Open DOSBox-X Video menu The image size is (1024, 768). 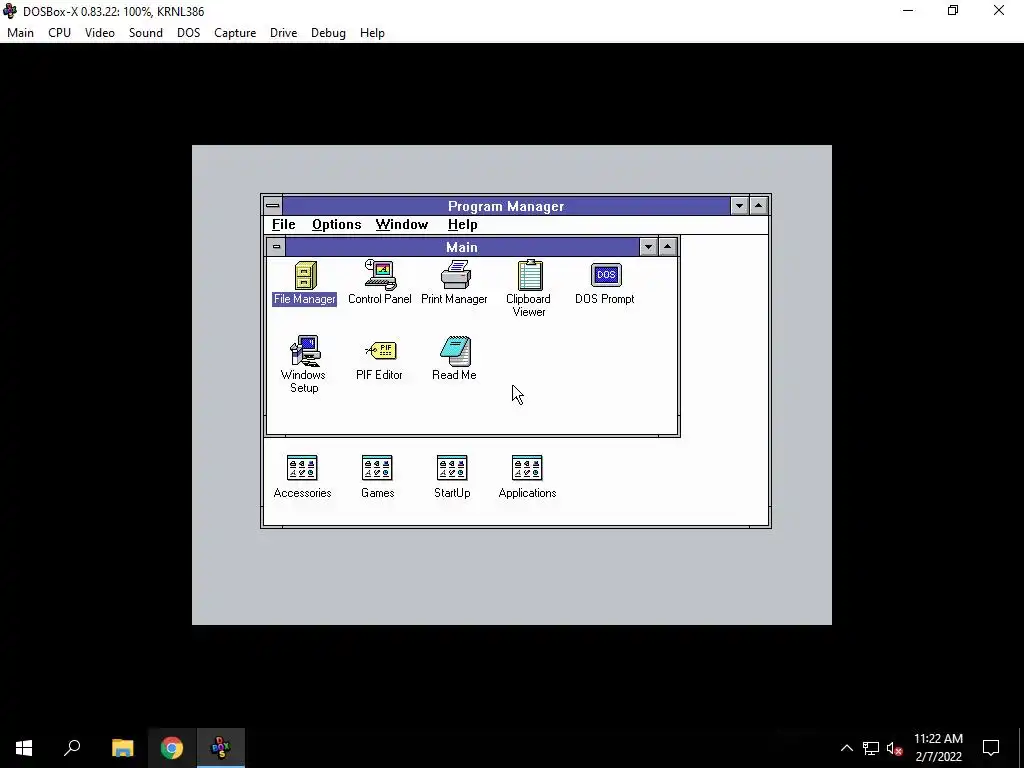(100, 33)
